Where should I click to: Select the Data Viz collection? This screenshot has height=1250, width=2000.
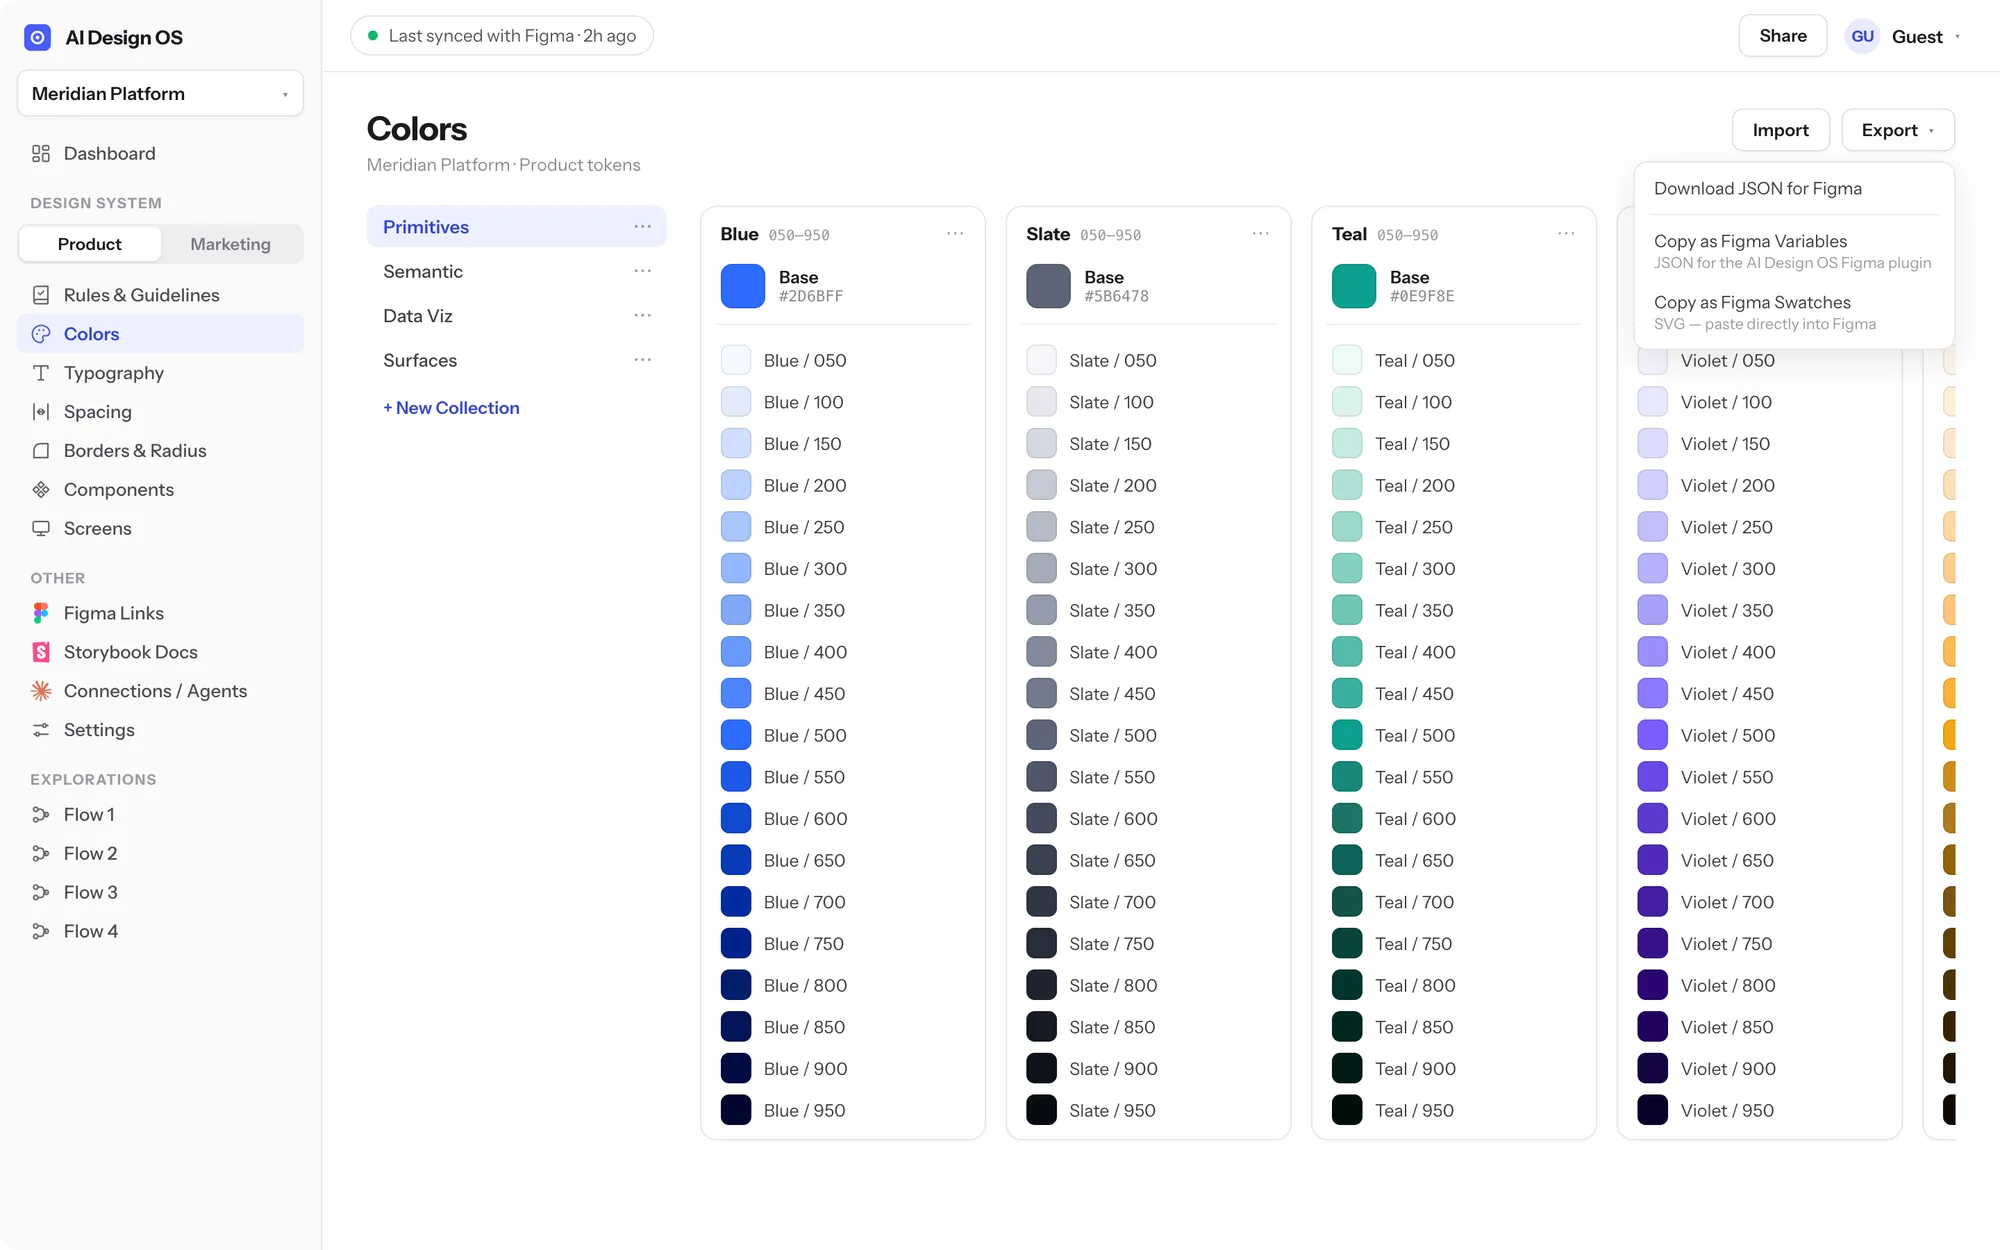516,316
